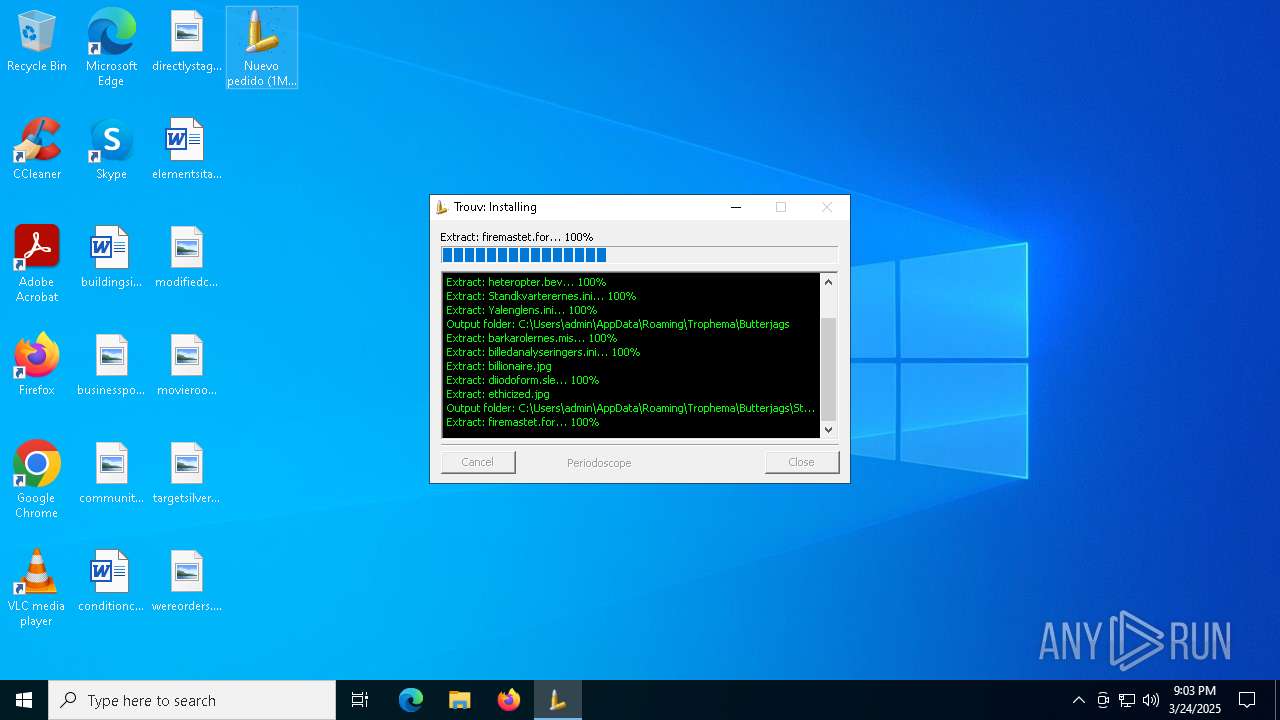Open Skype desktop shortcut
This screenshot has width=1280, height=720.
111,150
